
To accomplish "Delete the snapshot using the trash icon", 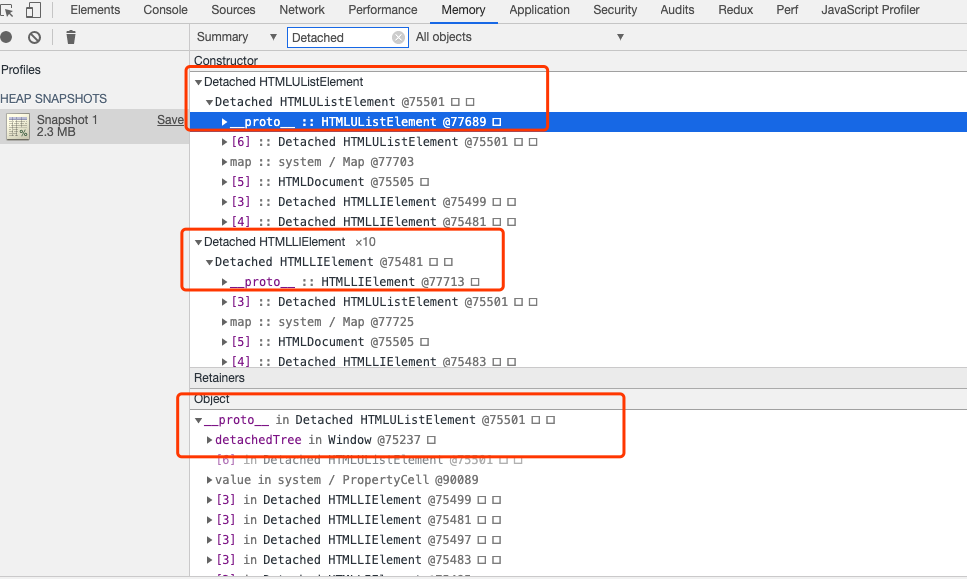I will [x=69, y=37].
